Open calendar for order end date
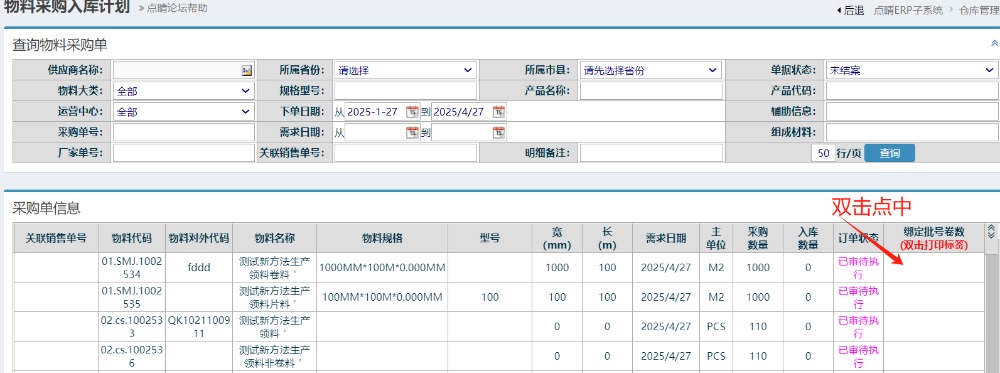The image size is (1000, 373). coord(499,112)
